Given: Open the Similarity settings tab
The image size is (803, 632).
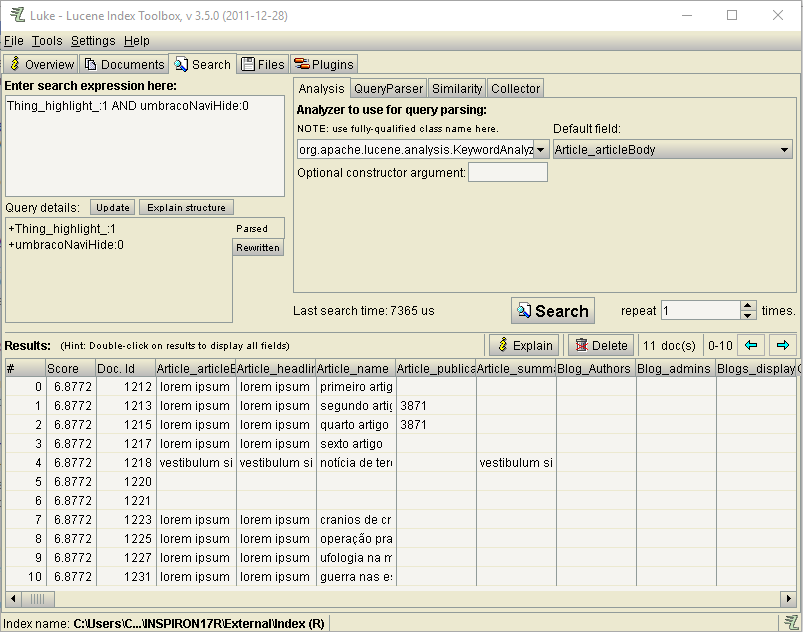Looking at the screenshot, I should pyautogui.click(x=457, y=88).
